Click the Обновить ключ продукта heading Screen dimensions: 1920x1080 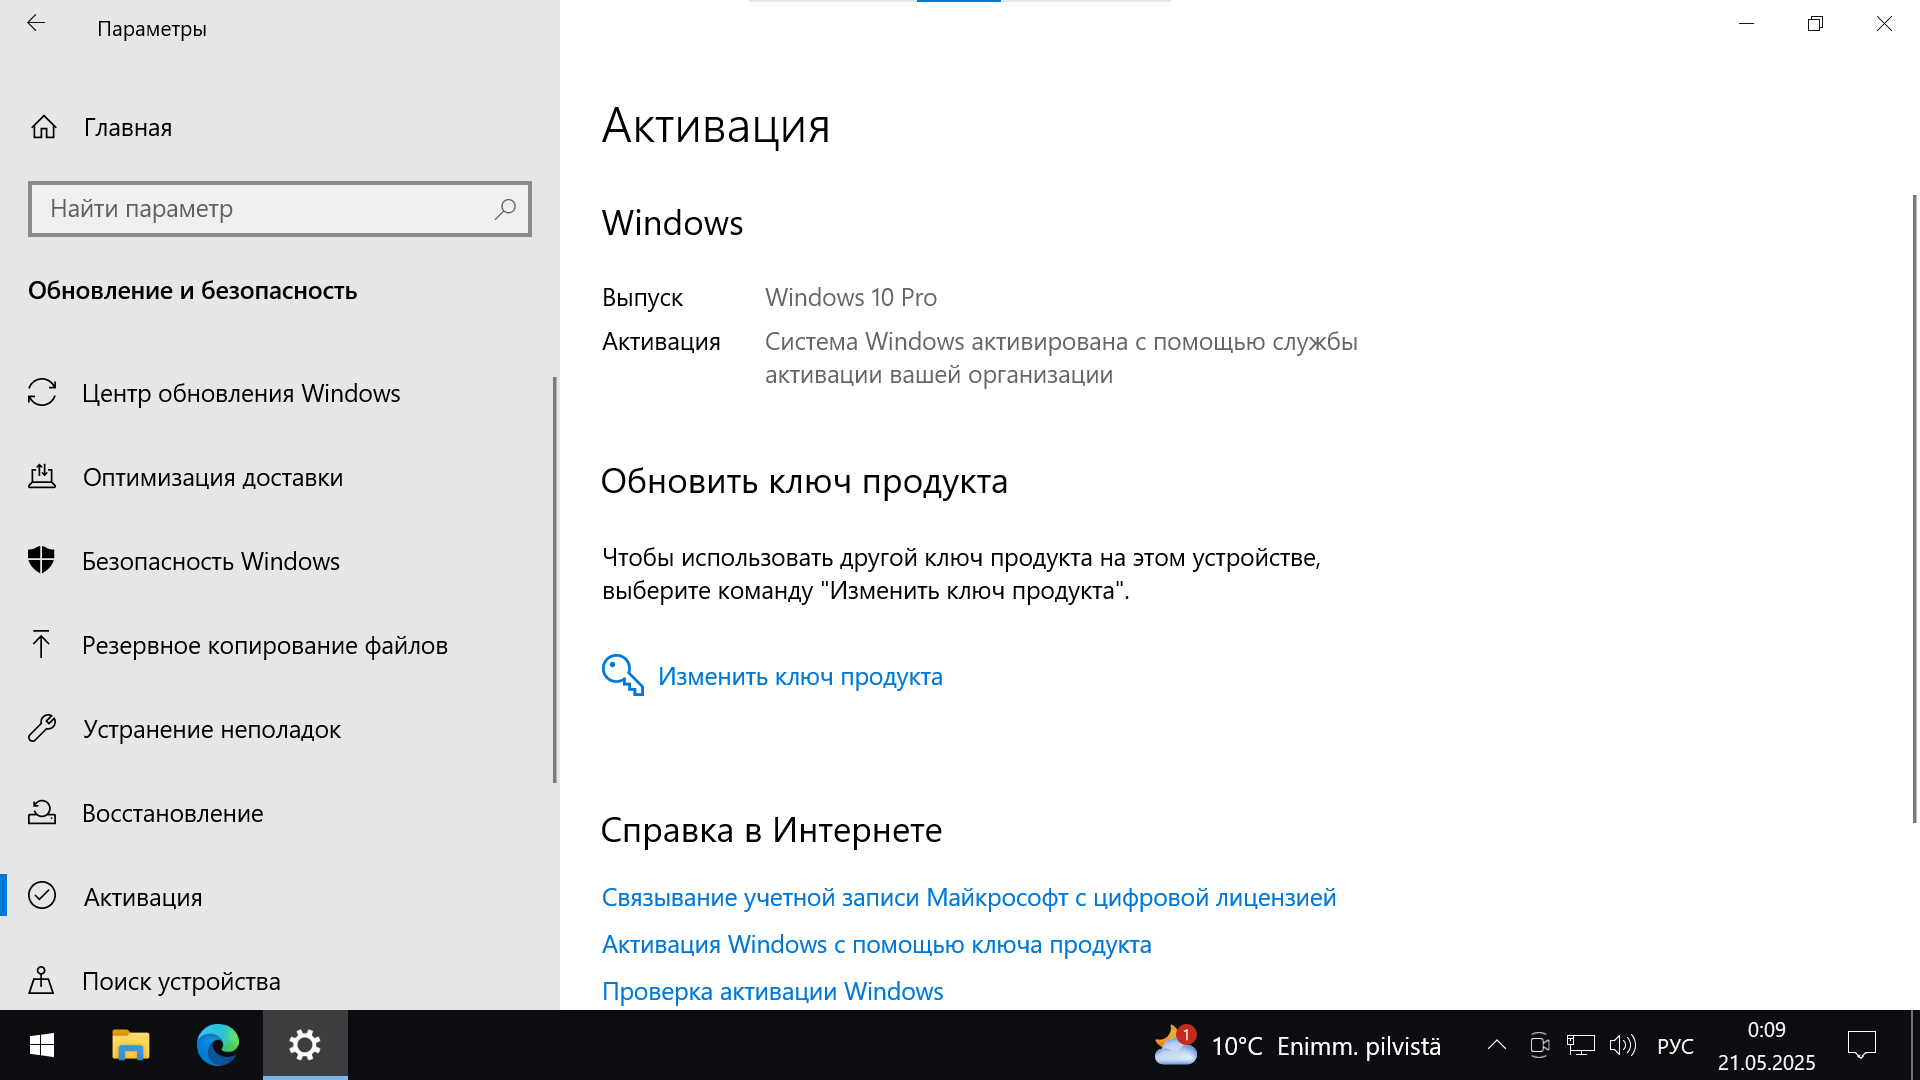[804, 481]
